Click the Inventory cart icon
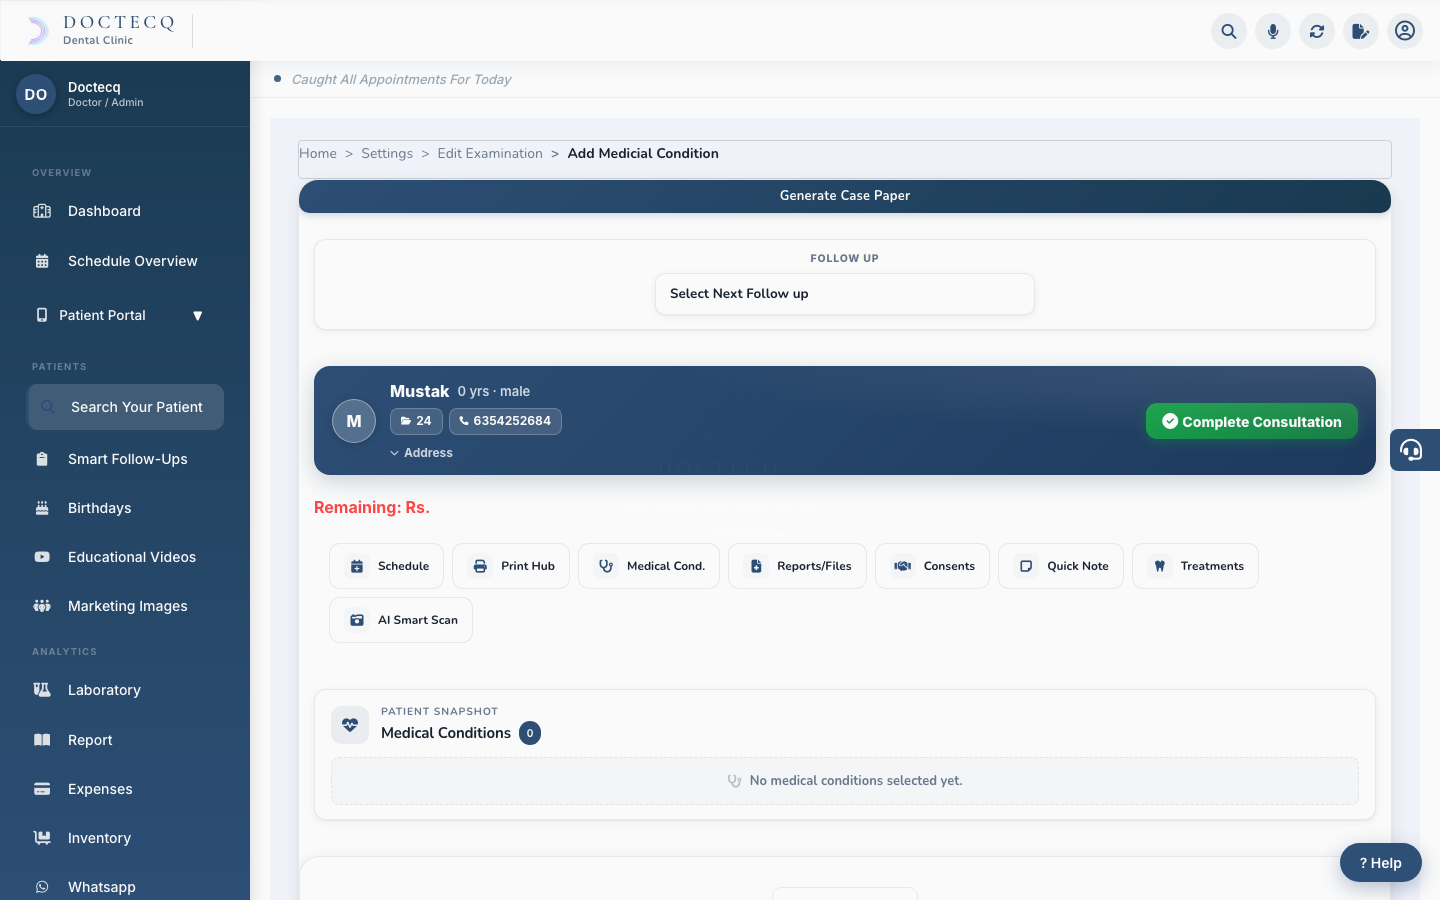The image size is (1440, 900). coord(42,838)
